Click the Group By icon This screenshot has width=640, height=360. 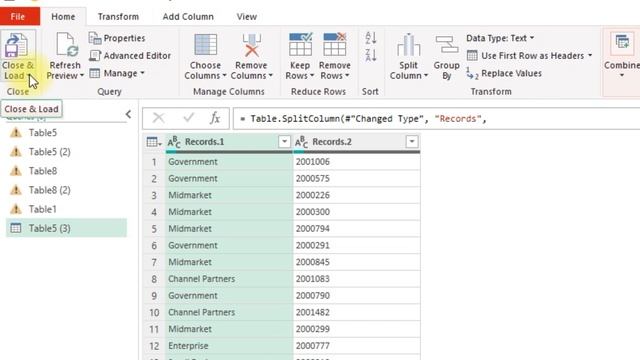pyautogui.click(x=447, y=45)
